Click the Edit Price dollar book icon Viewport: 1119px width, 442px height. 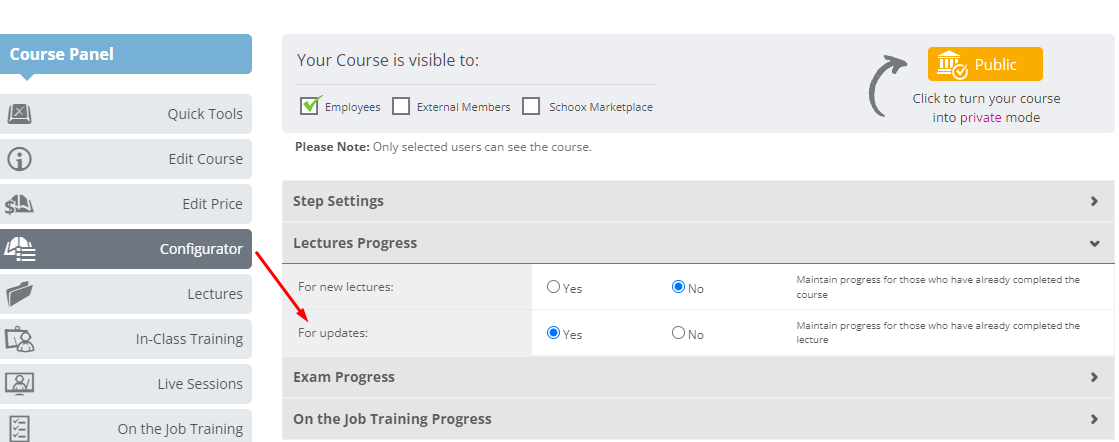(19, 204)
